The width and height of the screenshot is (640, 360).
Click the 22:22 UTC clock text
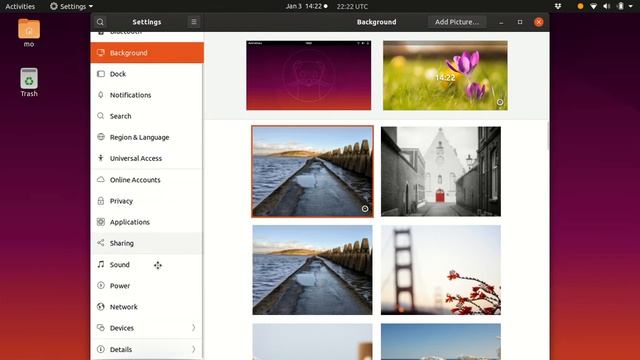(x=352, y=7)
